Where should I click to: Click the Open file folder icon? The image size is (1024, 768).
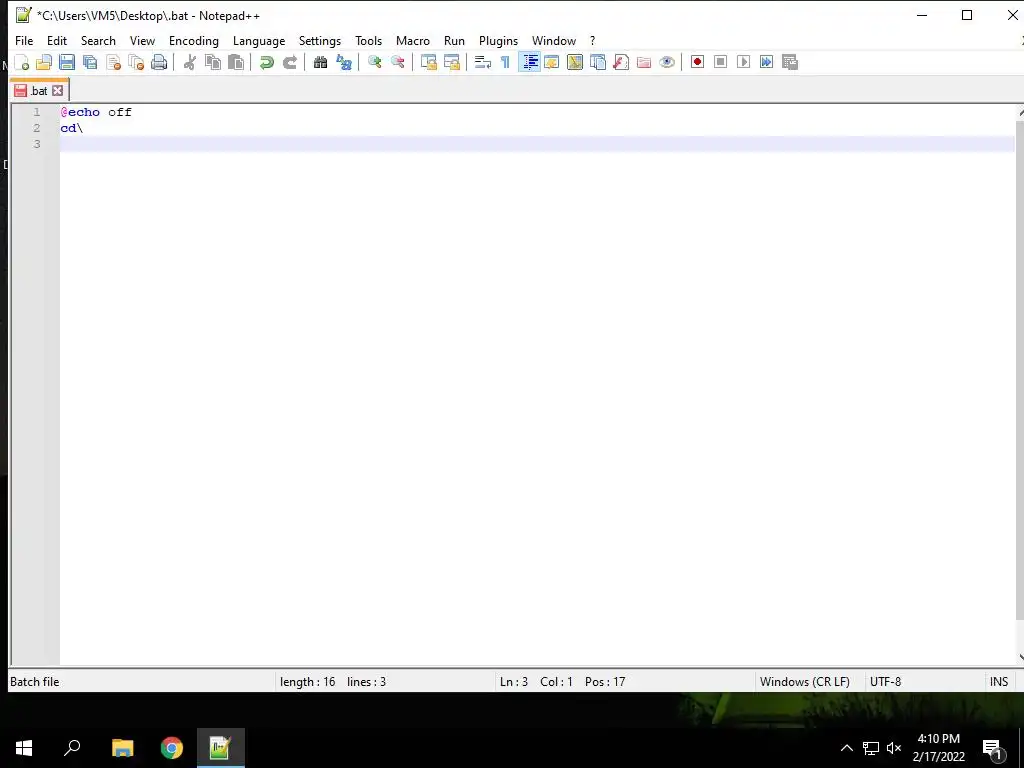(x=44, y=62)
